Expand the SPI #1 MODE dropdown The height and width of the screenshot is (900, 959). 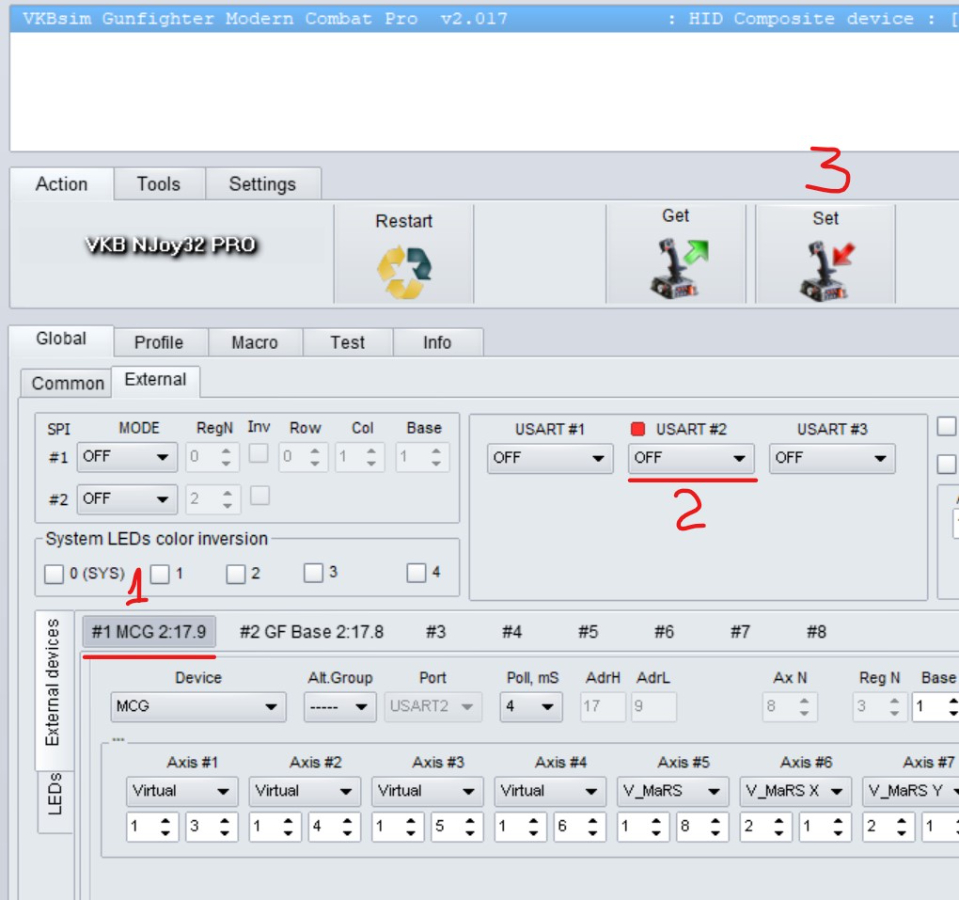point(127,457)
